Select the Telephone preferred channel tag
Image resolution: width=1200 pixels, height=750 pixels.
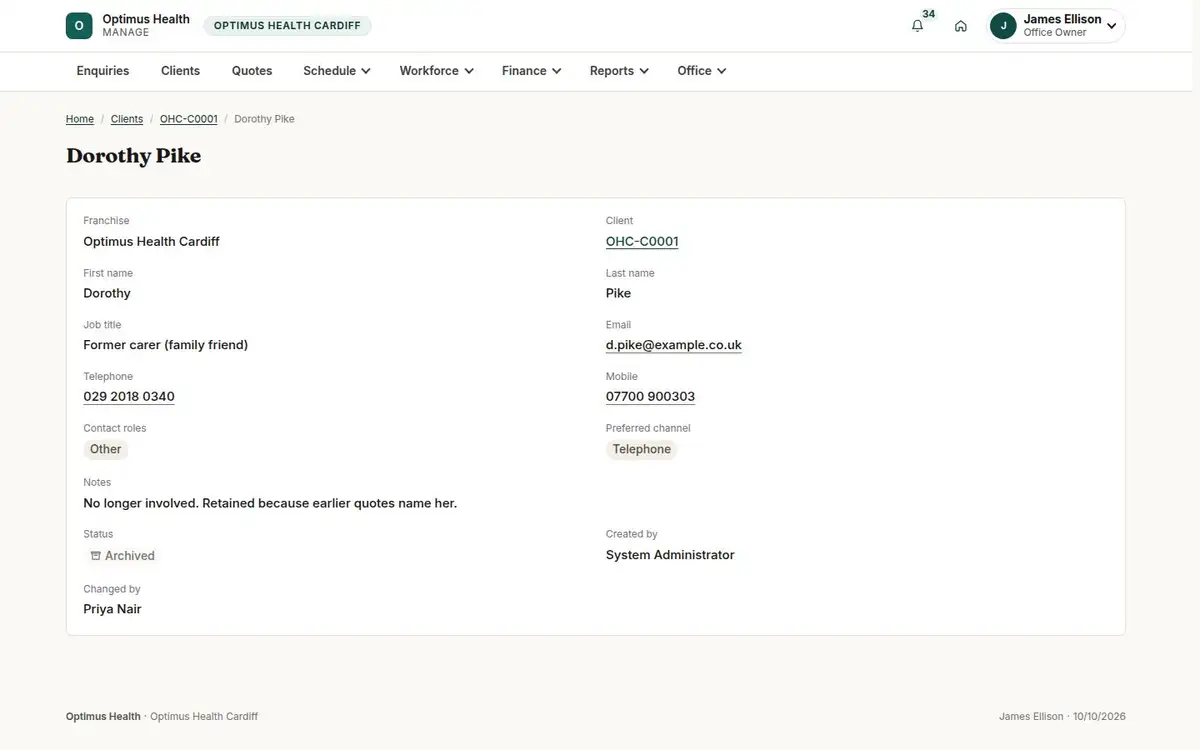642,450
